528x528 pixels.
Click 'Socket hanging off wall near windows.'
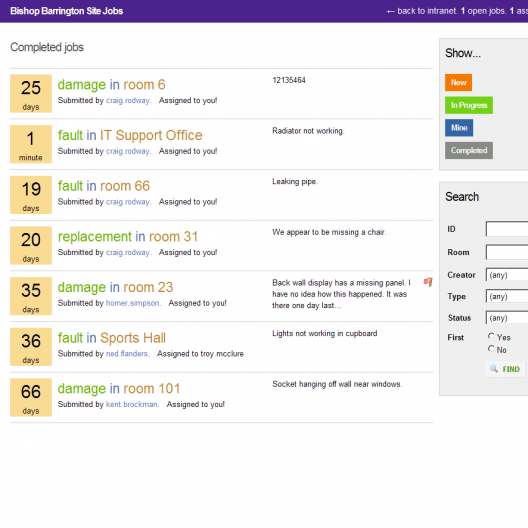click(337, 384)
